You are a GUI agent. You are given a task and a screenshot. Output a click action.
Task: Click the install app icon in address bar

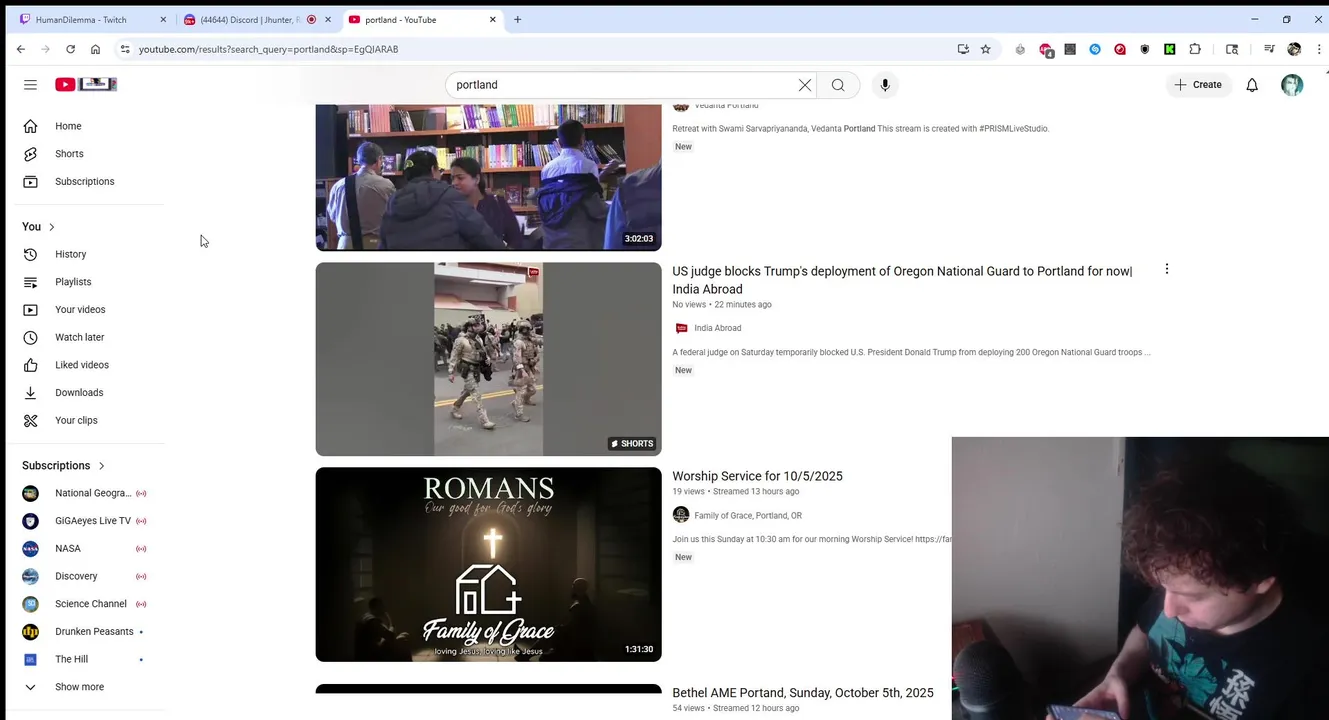(x=963, y=49)
